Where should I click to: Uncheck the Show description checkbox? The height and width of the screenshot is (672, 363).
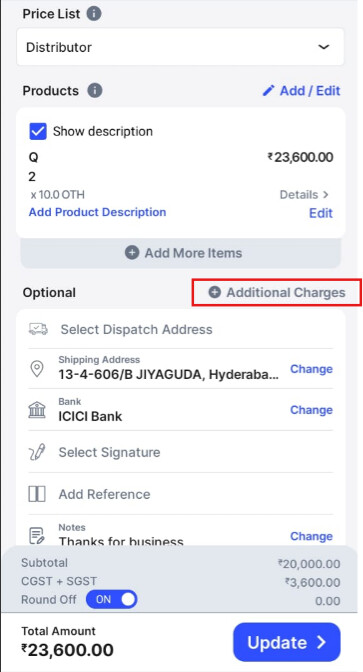pos(38,131)
